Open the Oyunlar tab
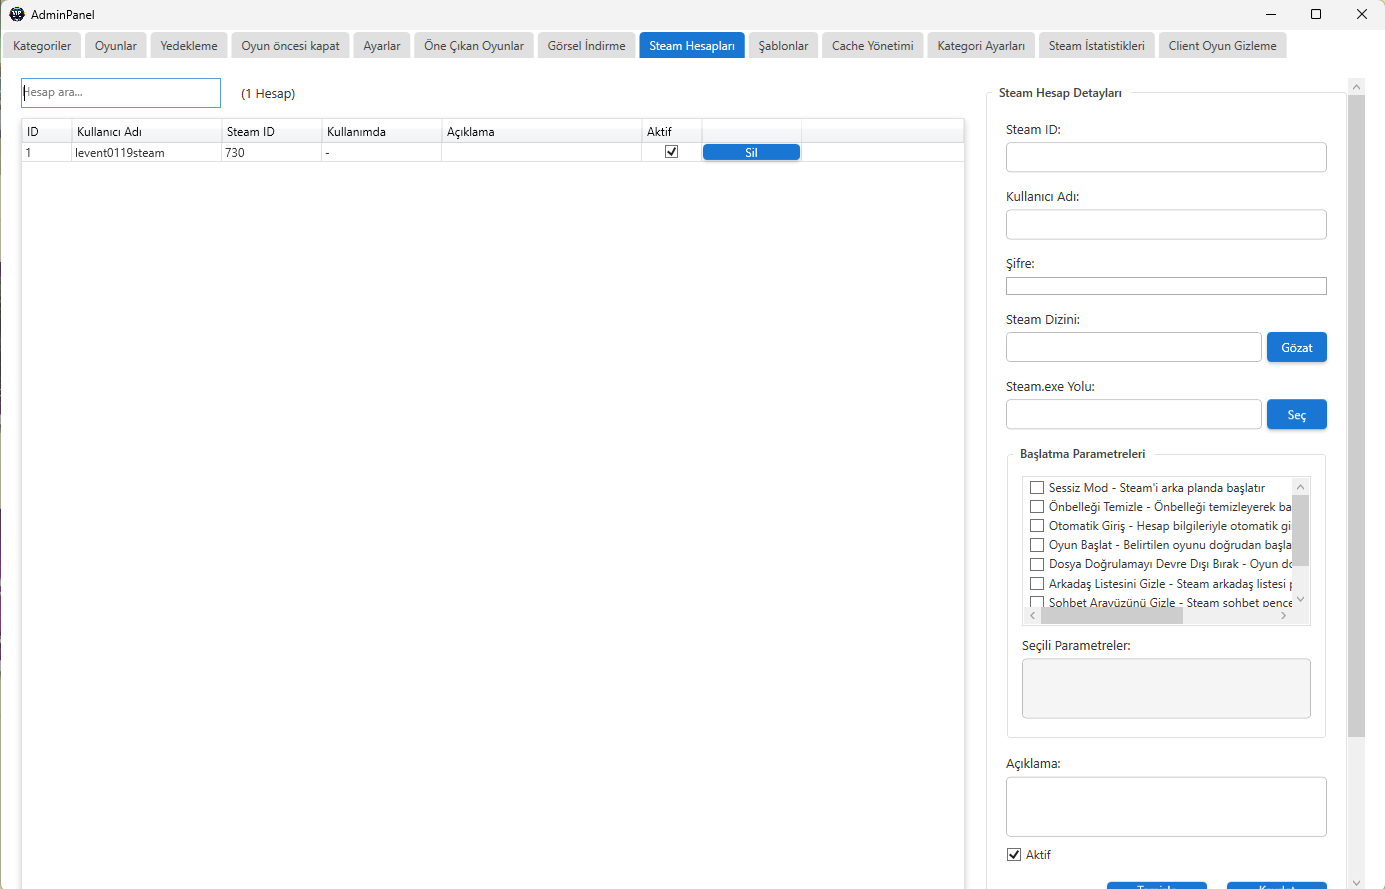 coord(116,46)
